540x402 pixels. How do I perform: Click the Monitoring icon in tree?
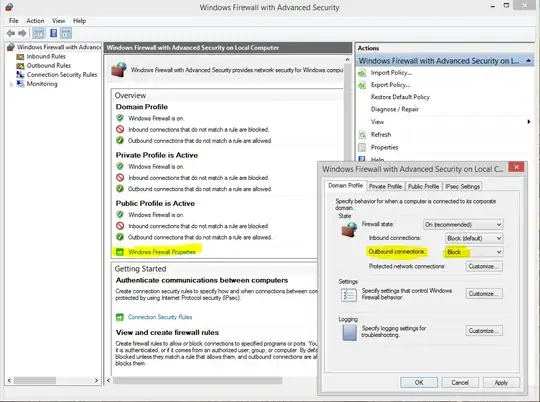(20, 84)
